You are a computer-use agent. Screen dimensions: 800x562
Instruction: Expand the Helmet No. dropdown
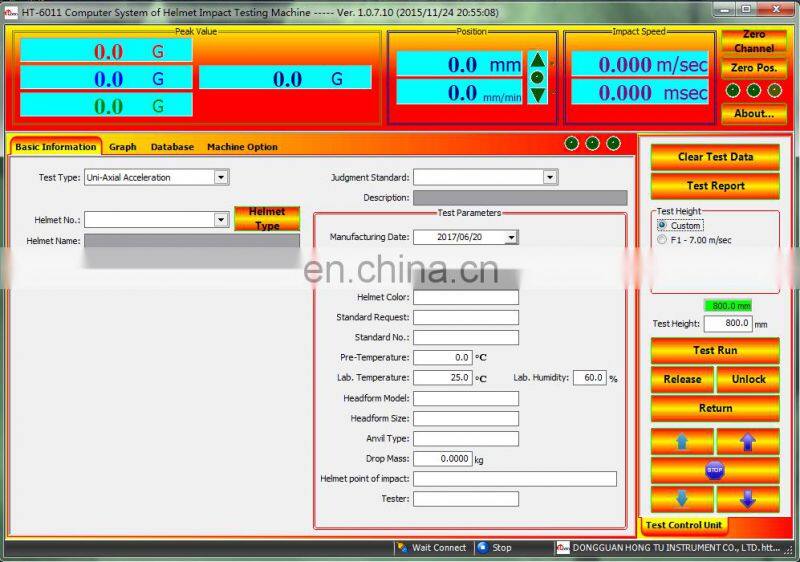click(221, 219)
